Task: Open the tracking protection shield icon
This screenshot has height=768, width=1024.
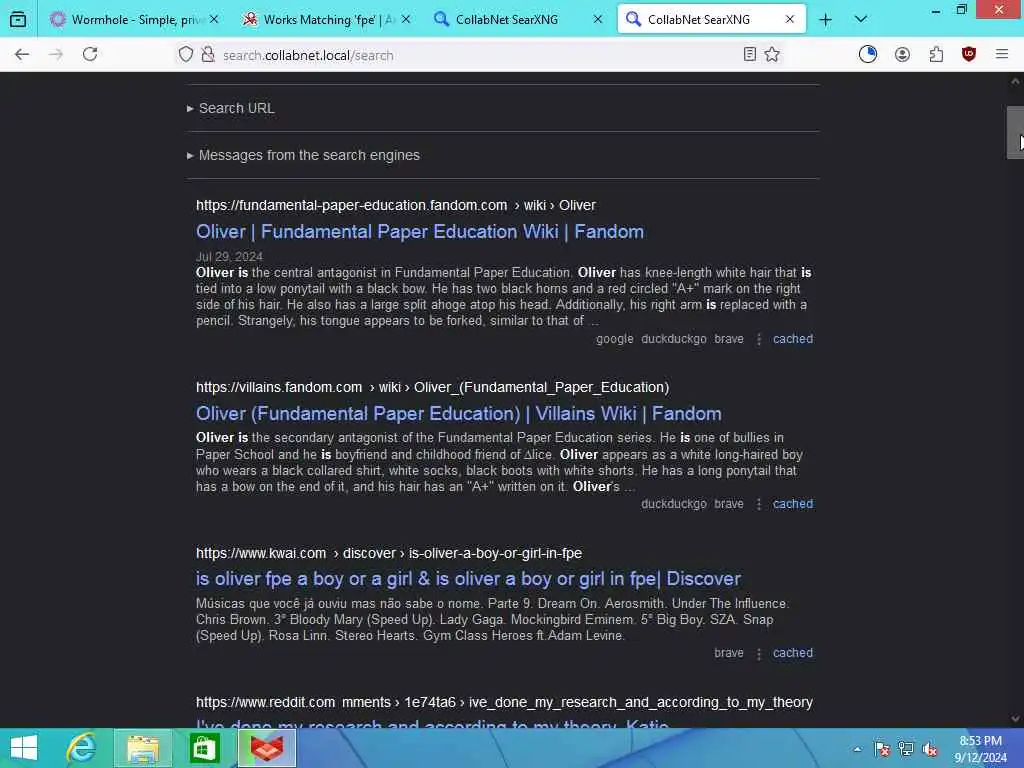Action: pos(186,55)
